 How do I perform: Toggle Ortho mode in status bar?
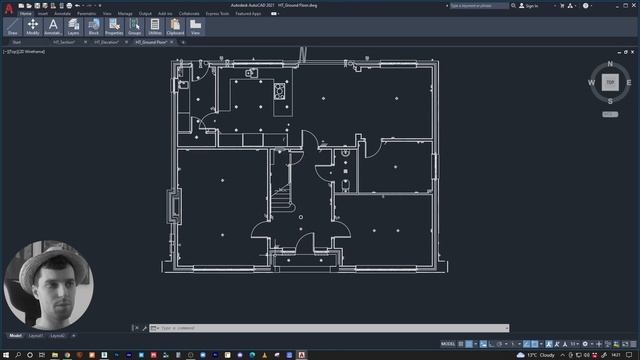[x=492, y=344]
